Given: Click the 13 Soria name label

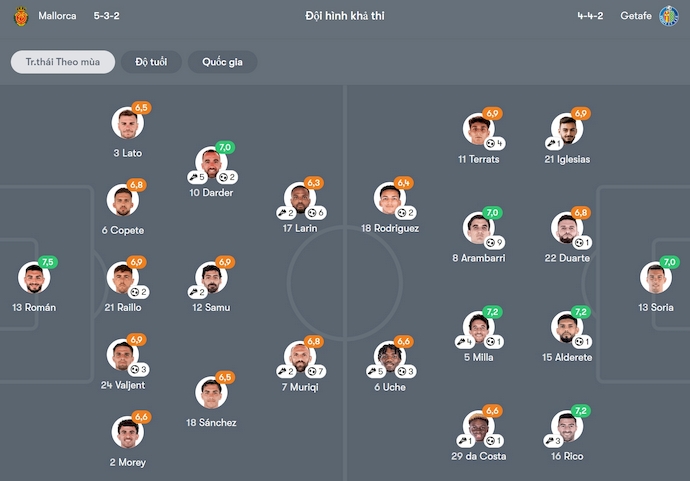Looking at the screenshot, I should (x=656, y=308).
